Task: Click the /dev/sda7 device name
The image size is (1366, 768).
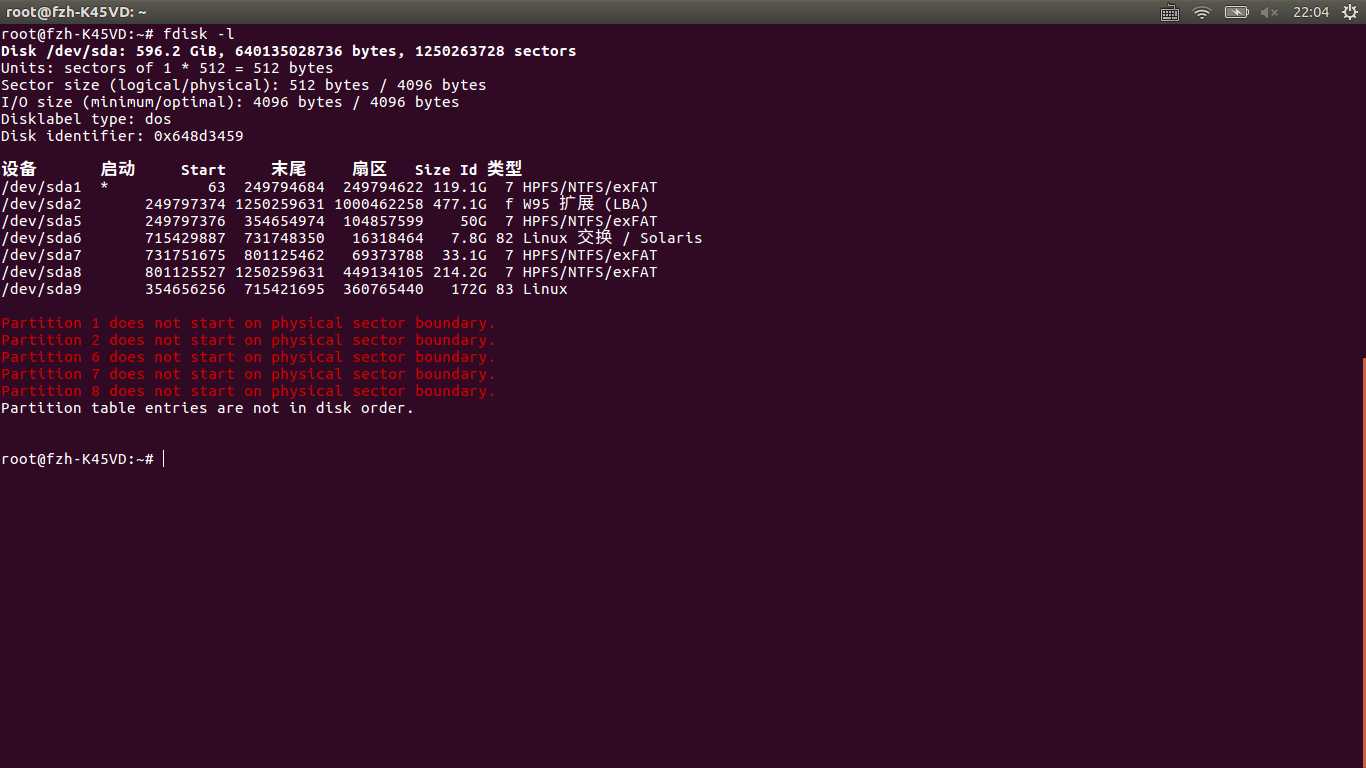Action: click(x=41, y=255)
